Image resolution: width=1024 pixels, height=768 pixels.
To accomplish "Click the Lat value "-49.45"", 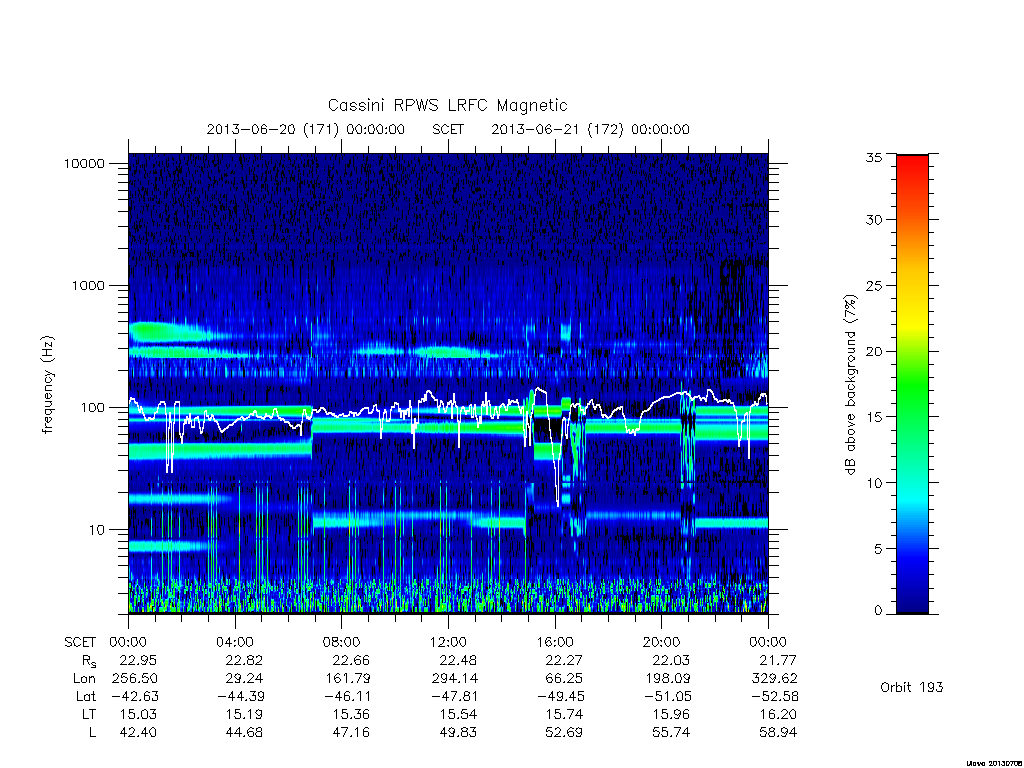I will (561, 697).
